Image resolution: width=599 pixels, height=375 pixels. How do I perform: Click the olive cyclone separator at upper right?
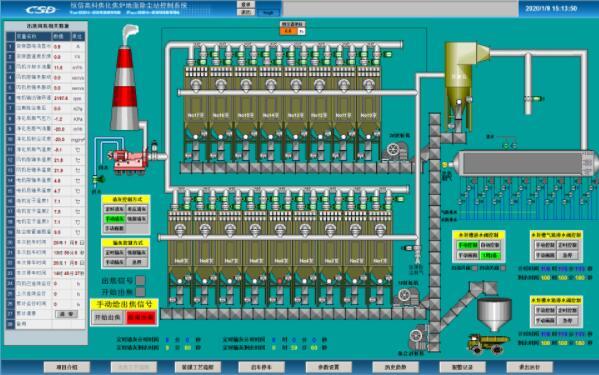tap(462, 82)
